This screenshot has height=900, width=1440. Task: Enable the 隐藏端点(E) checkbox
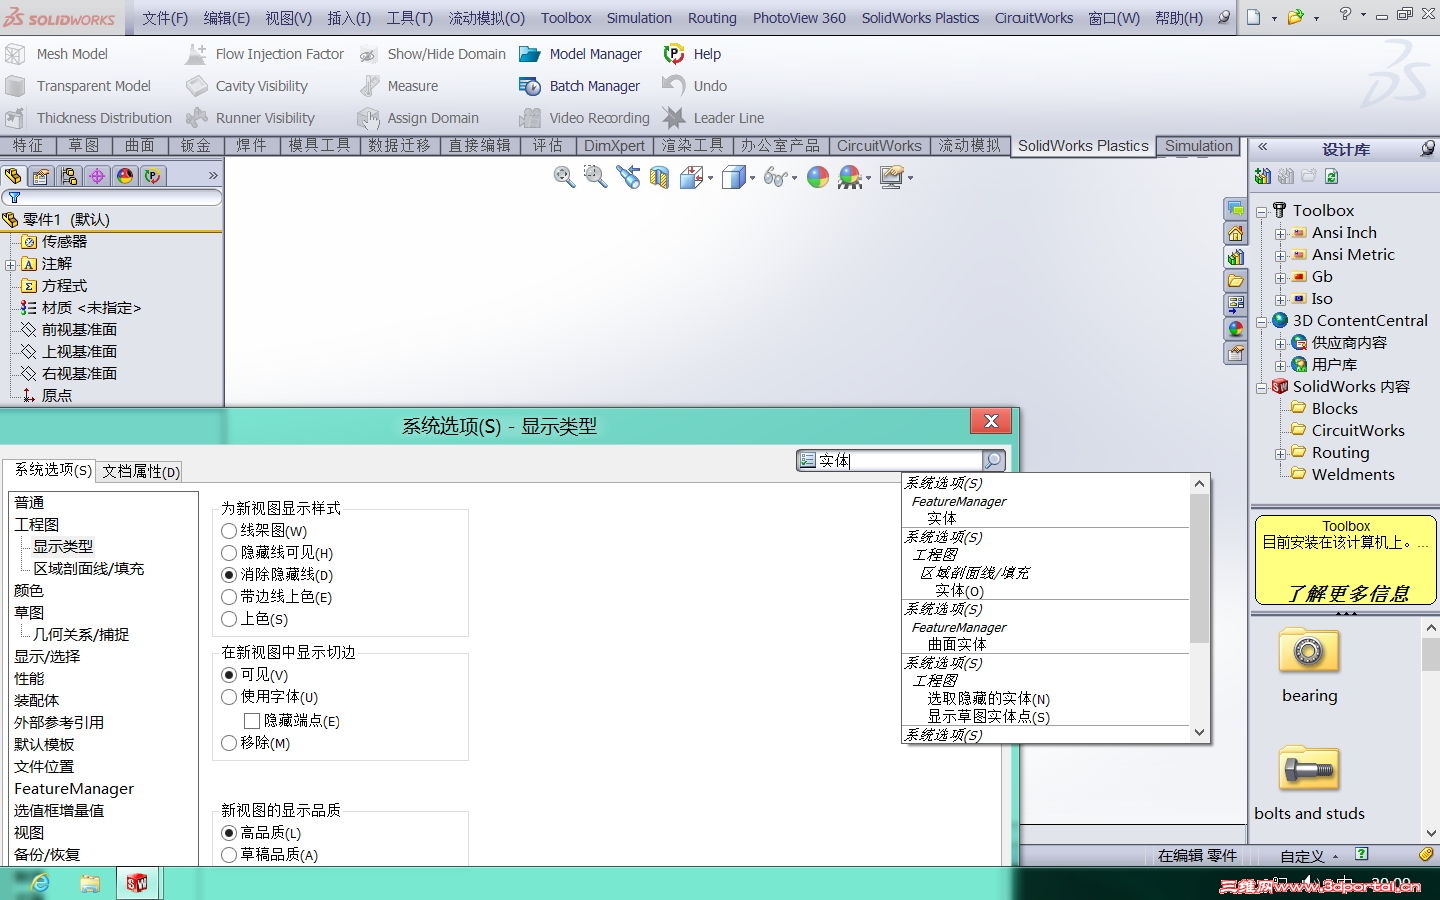pos(252,721)
